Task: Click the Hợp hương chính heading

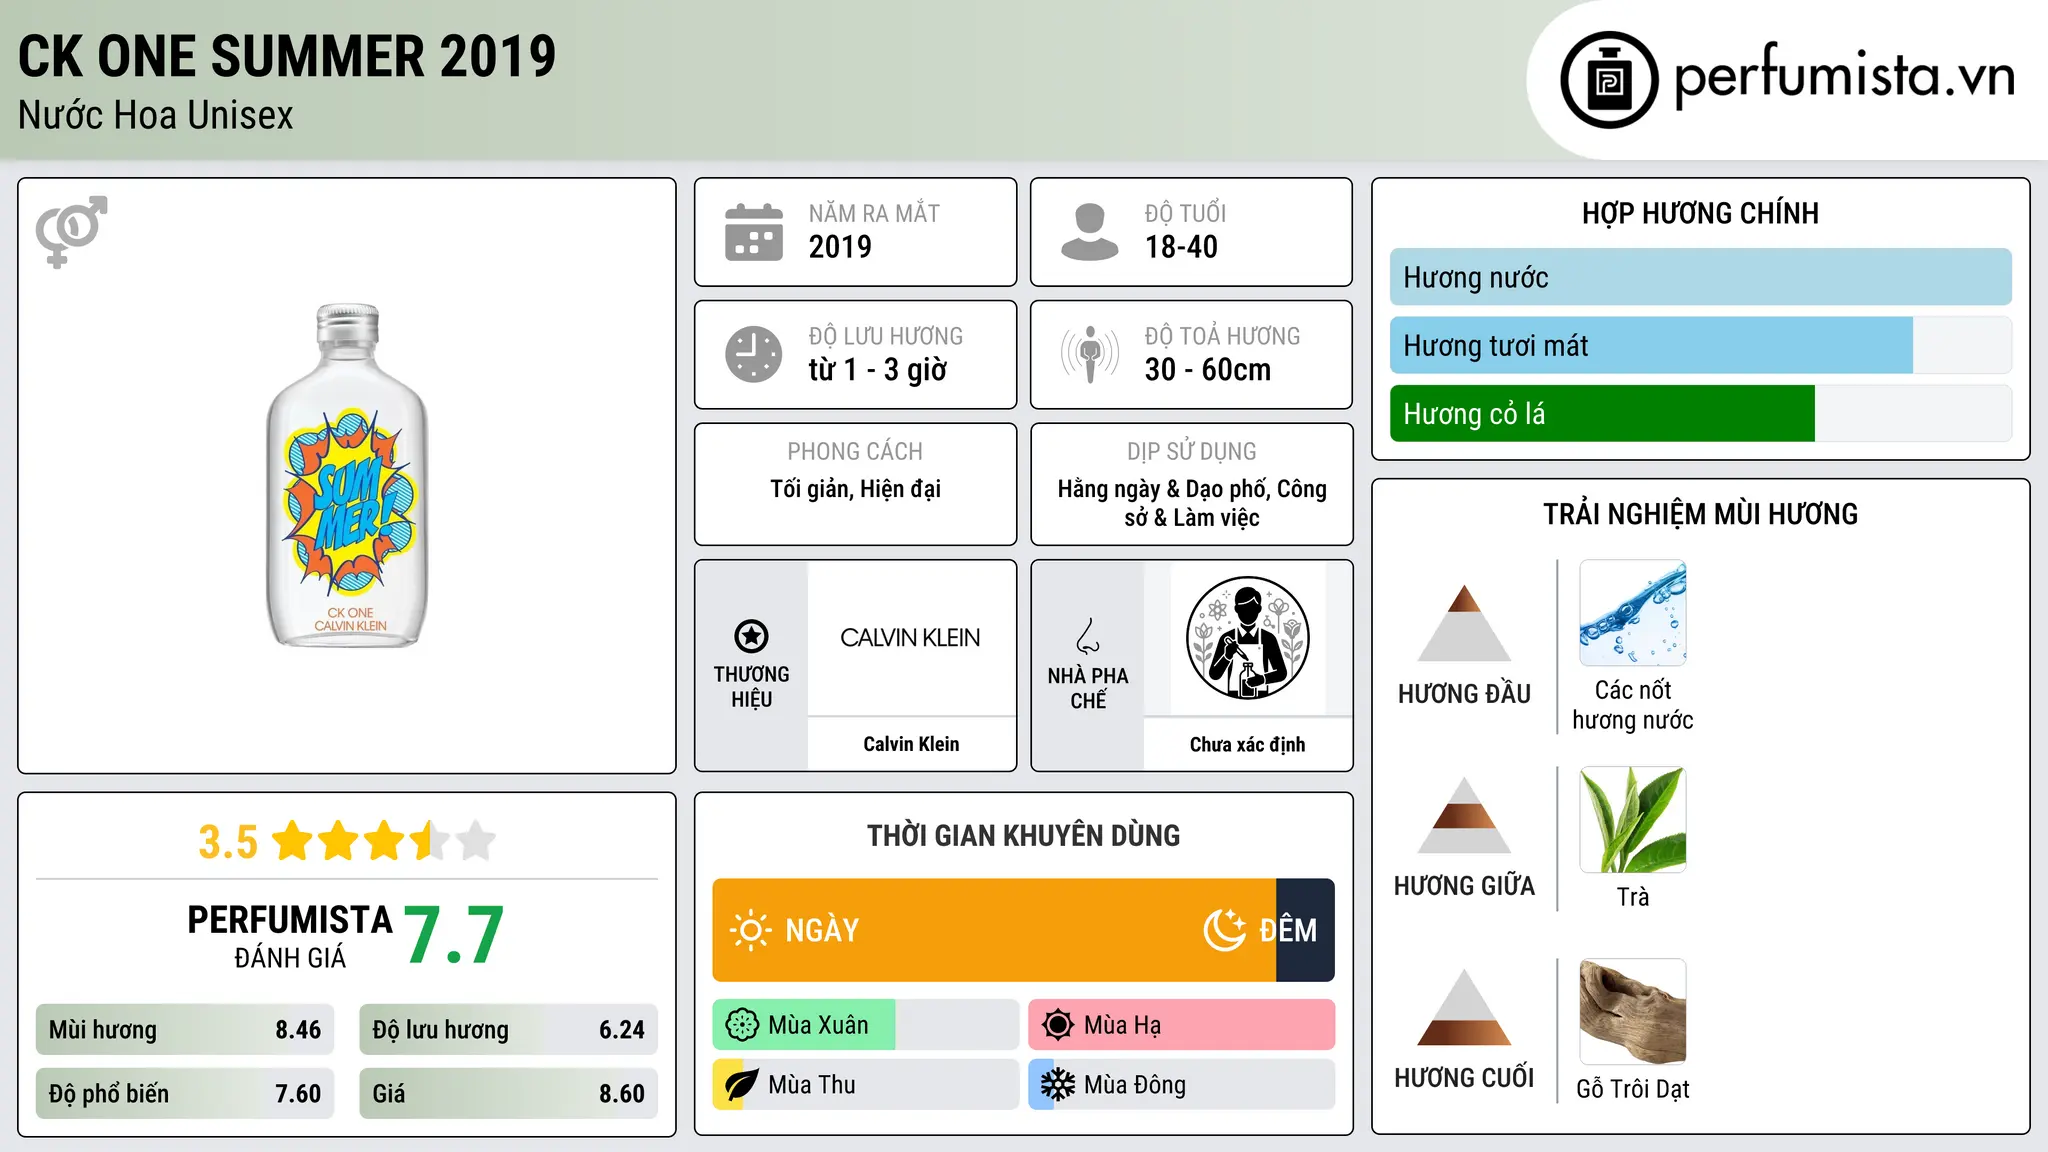Action: click(x=1700, y=213)
